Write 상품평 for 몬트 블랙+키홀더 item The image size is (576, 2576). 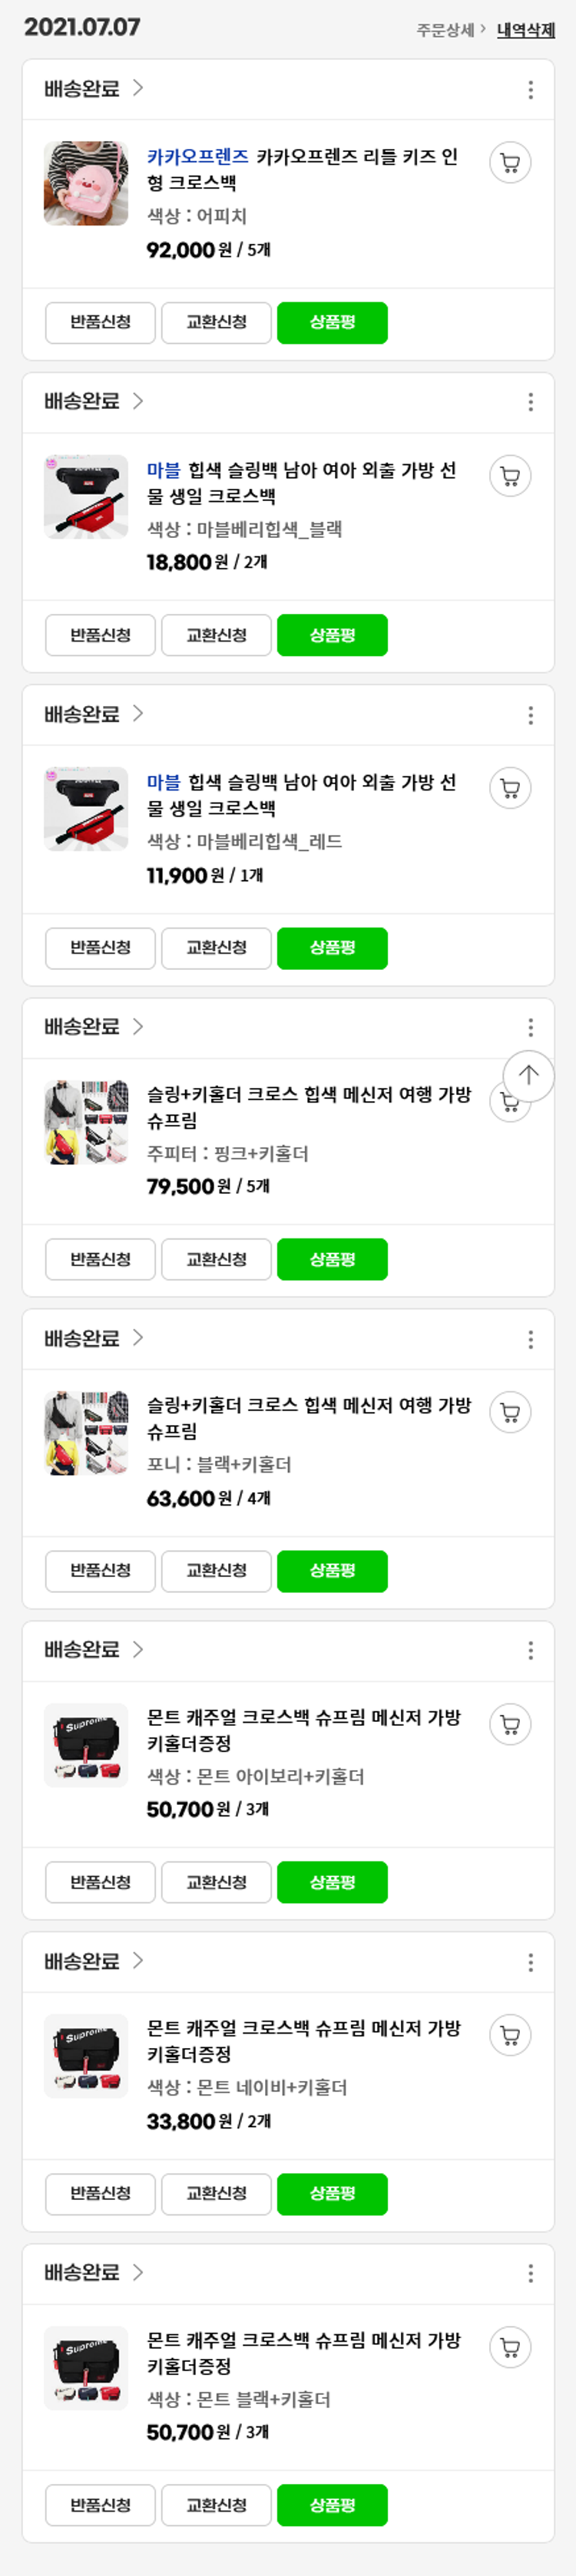[x=332, y=2505]
